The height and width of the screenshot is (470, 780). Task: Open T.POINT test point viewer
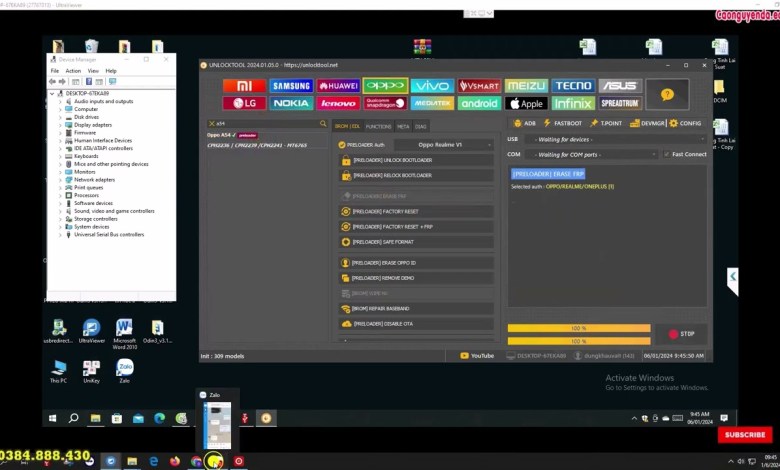coord(605,123)
